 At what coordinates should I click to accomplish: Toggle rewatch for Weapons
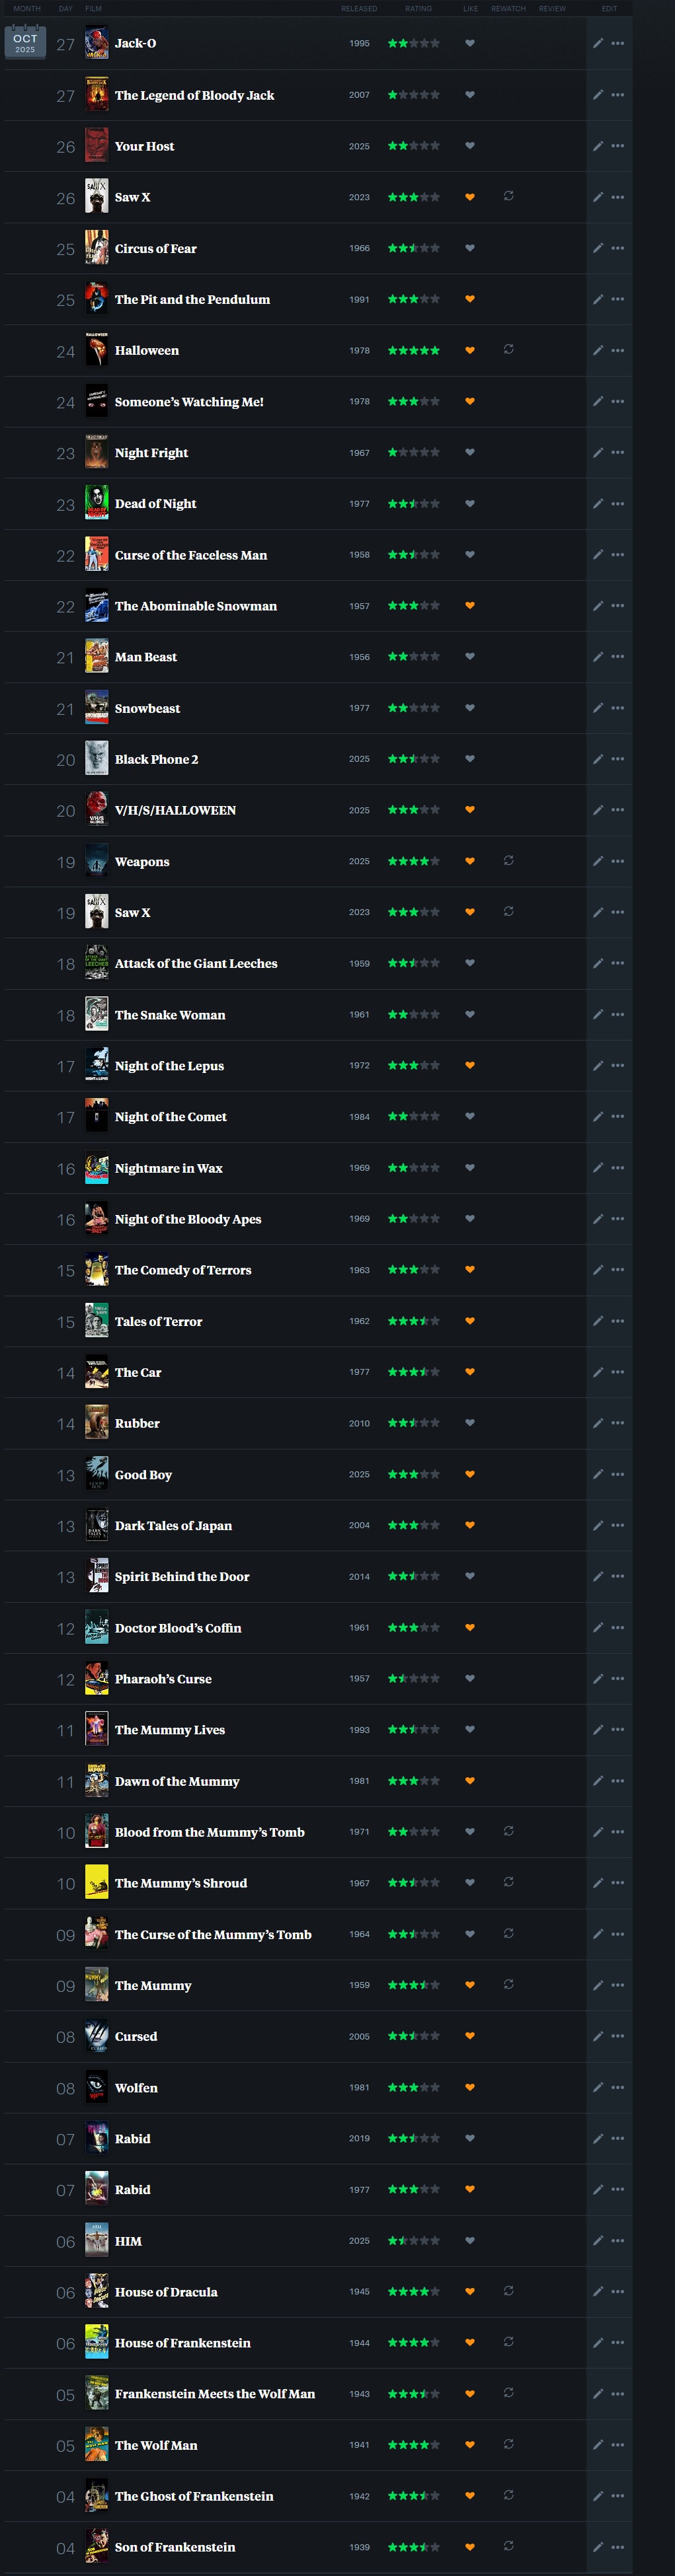tap(509, 860)
